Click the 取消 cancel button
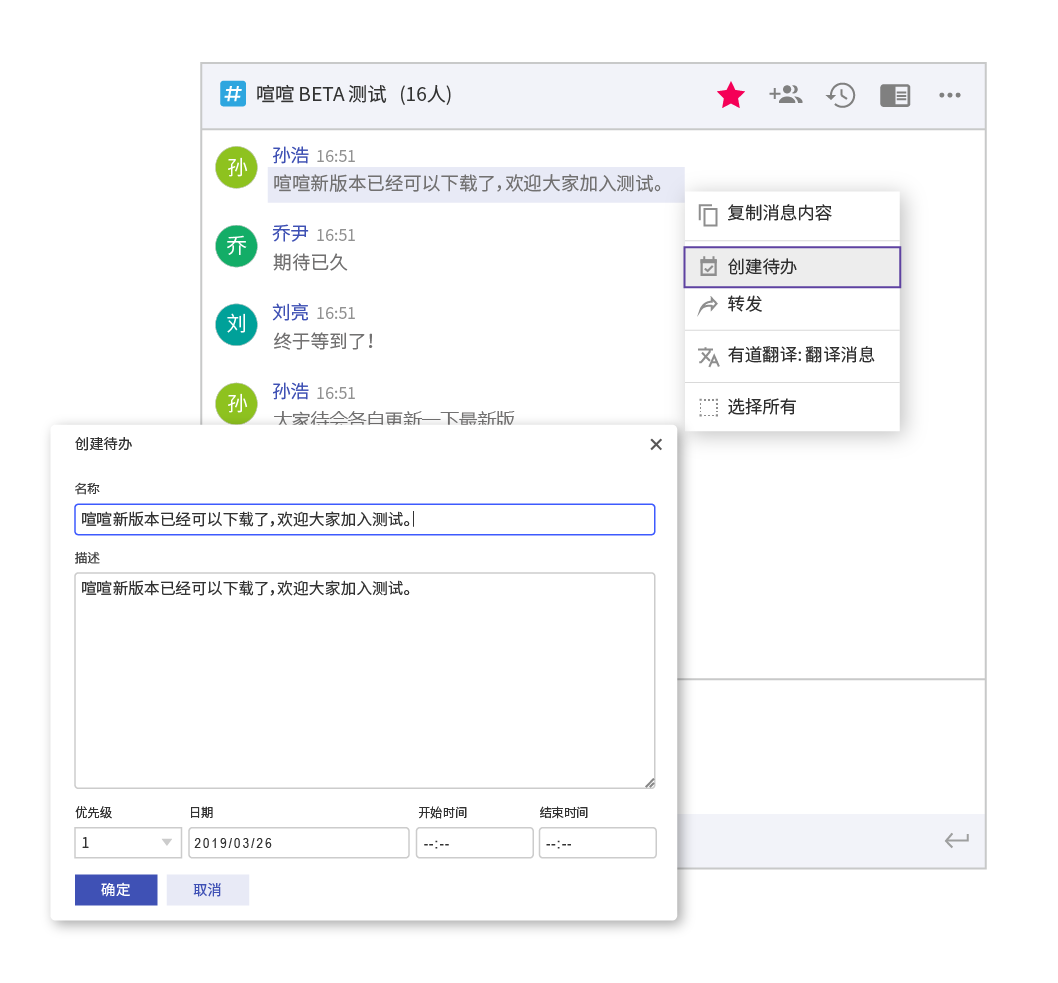The width and height of the screenshot is (1058, 983). coord(208,890)
